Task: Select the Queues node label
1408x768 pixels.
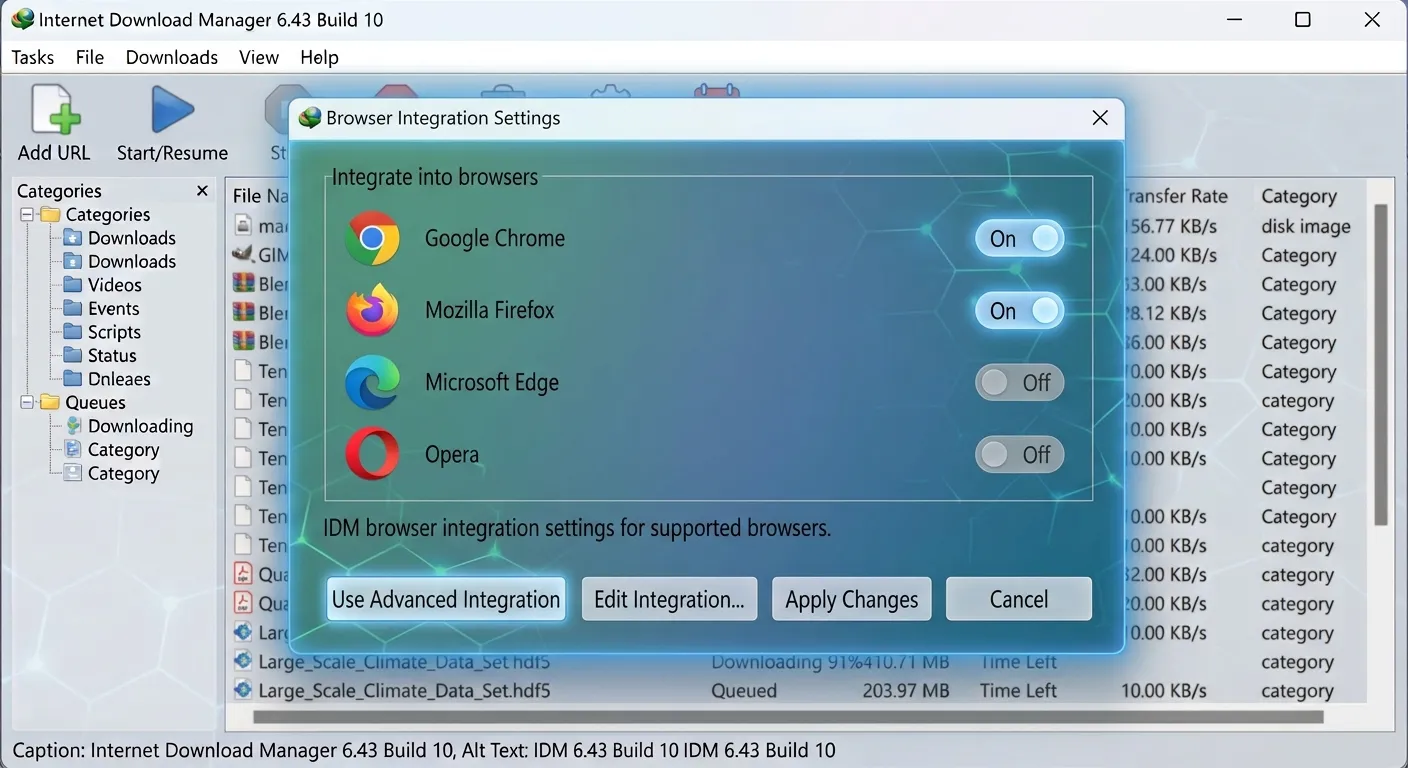Action: coord(96,403)
